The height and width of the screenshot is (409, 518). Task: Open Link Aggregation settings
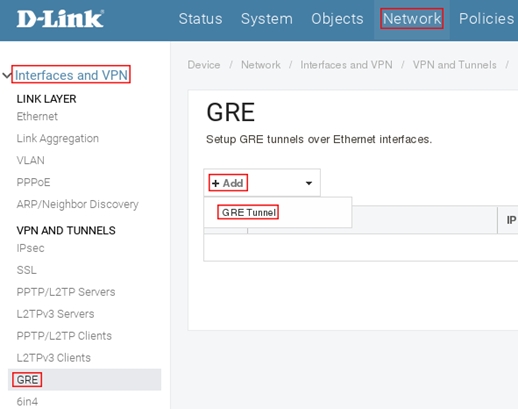click(x=58, y=138)
